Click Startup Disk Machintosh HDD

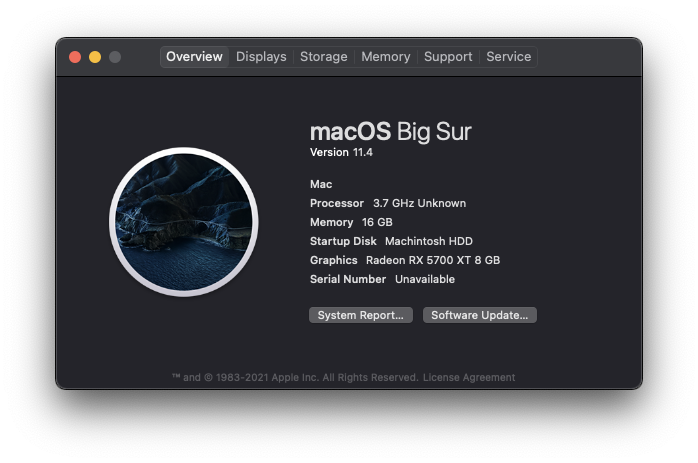(391, 241)
